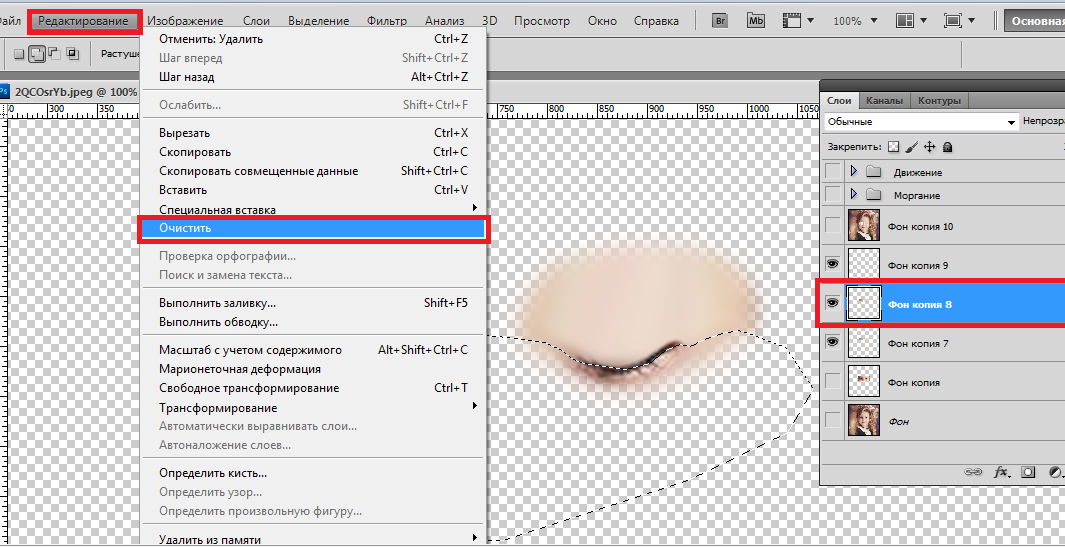Choose Определить кисть menu entry
The width and height of the screenshot is (1065, 547).
(x=313, y=472)
